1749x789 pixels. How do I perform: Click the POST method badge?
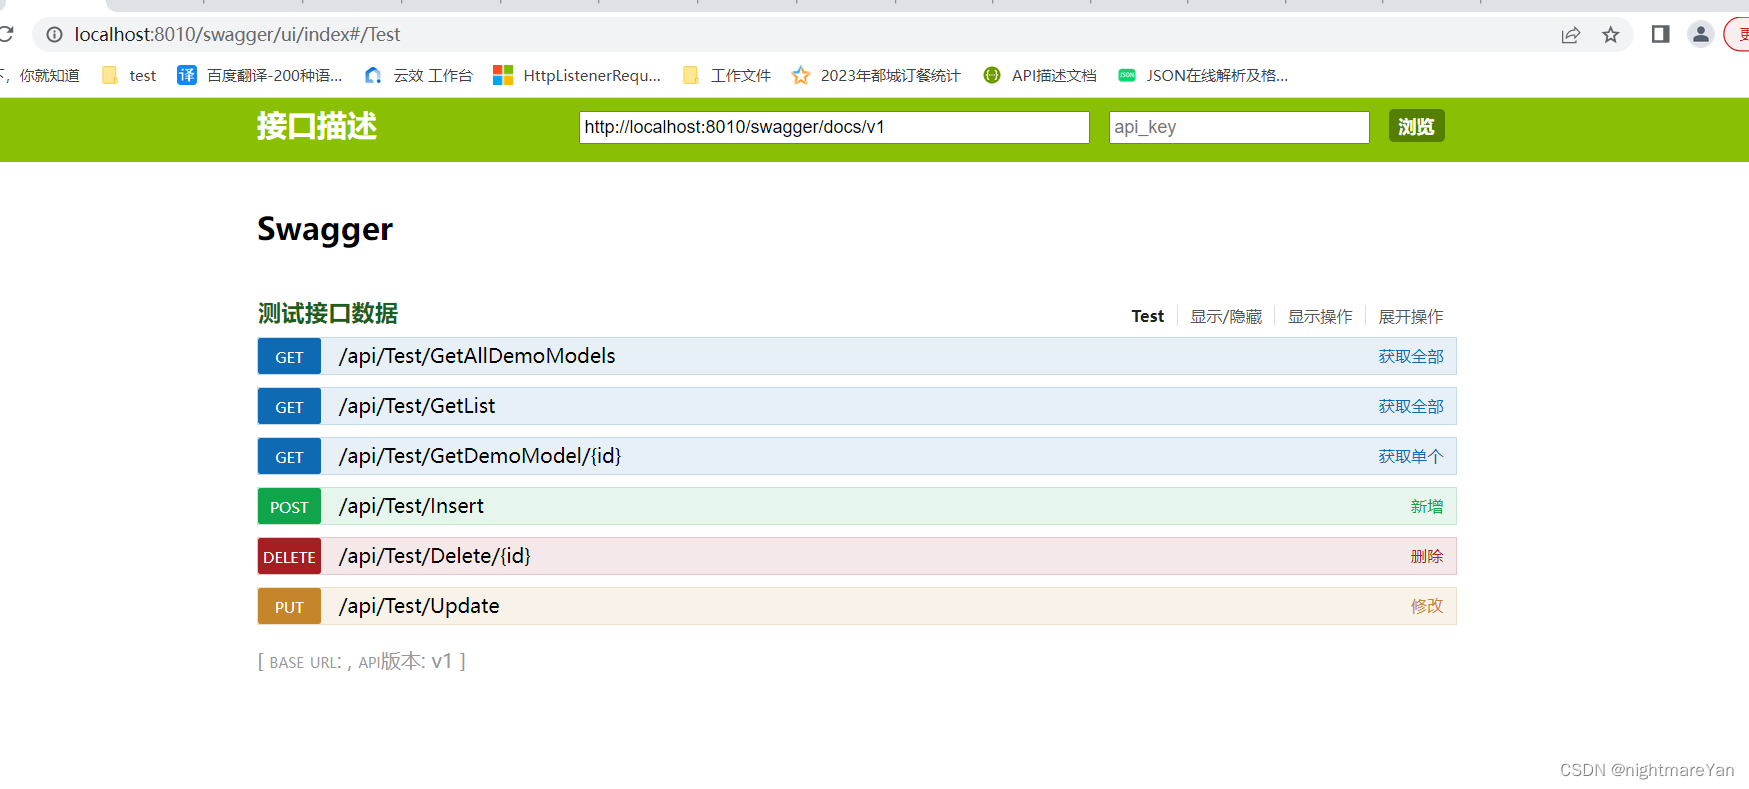pyautogui.click(x=289, y=507)
